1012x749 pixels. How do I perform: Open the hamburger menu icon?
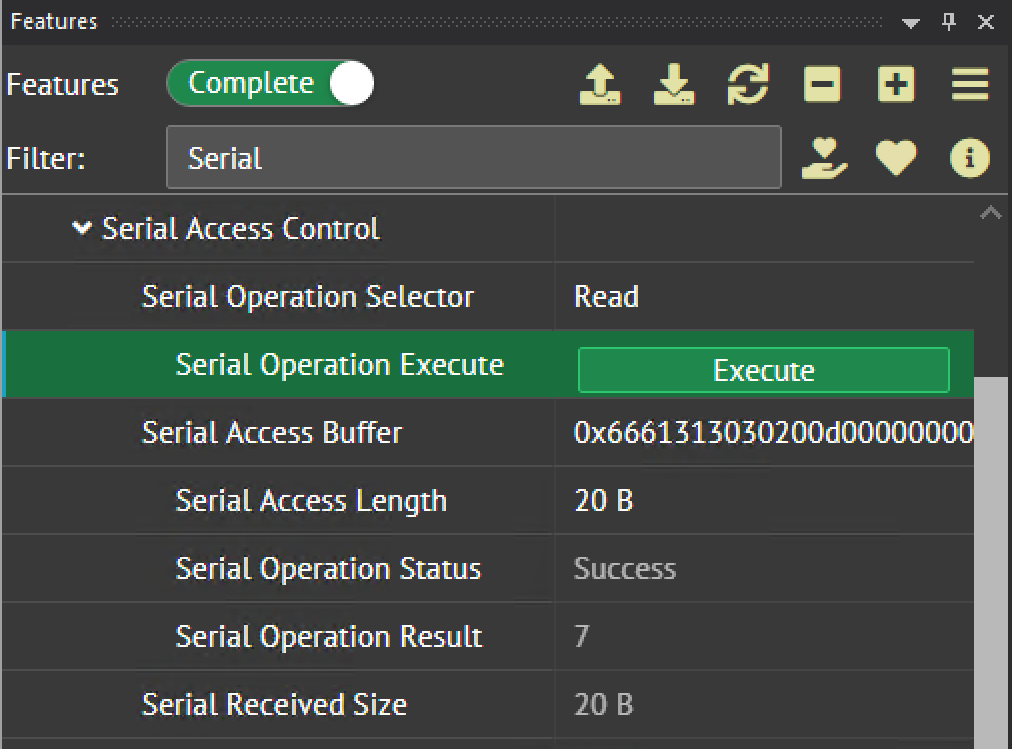point(970,85)
